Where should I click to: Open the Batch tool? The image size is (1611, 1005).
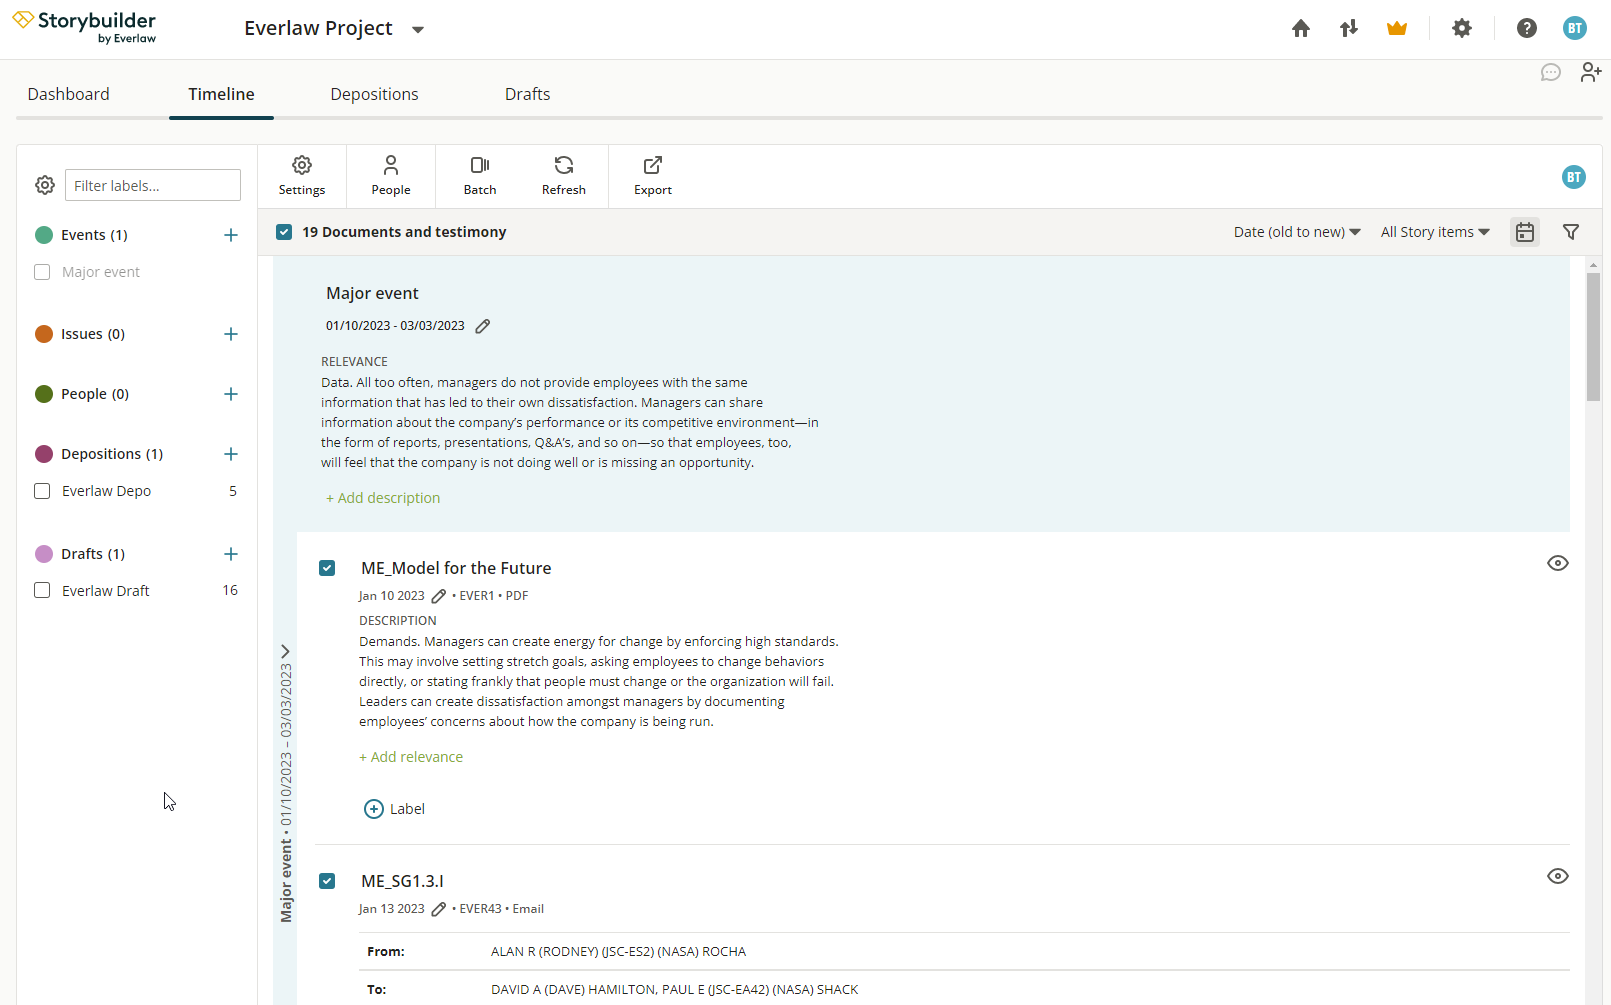pos(480,176)
